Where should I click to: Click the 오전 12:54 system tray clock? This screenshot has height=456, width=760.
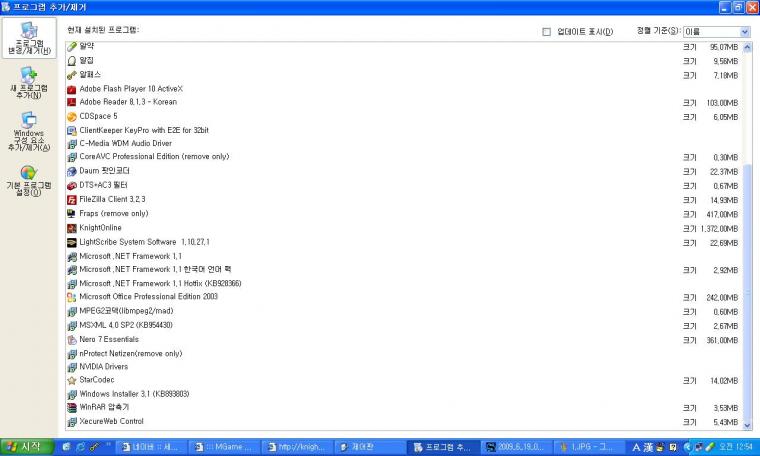click(735, 446)
